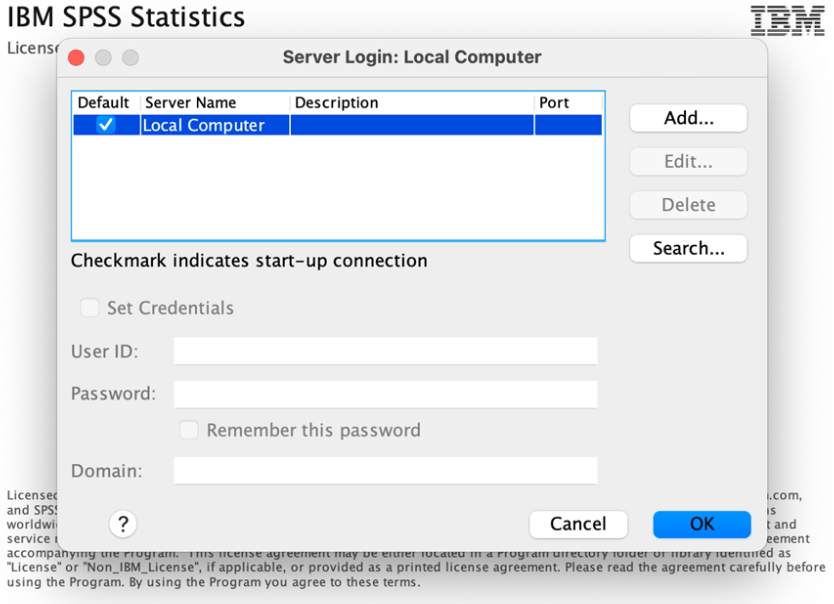The height and width of the screenshot is (604, 834).
Task: Open the Search dialog for servers
Action: click(x=687, y=248)
